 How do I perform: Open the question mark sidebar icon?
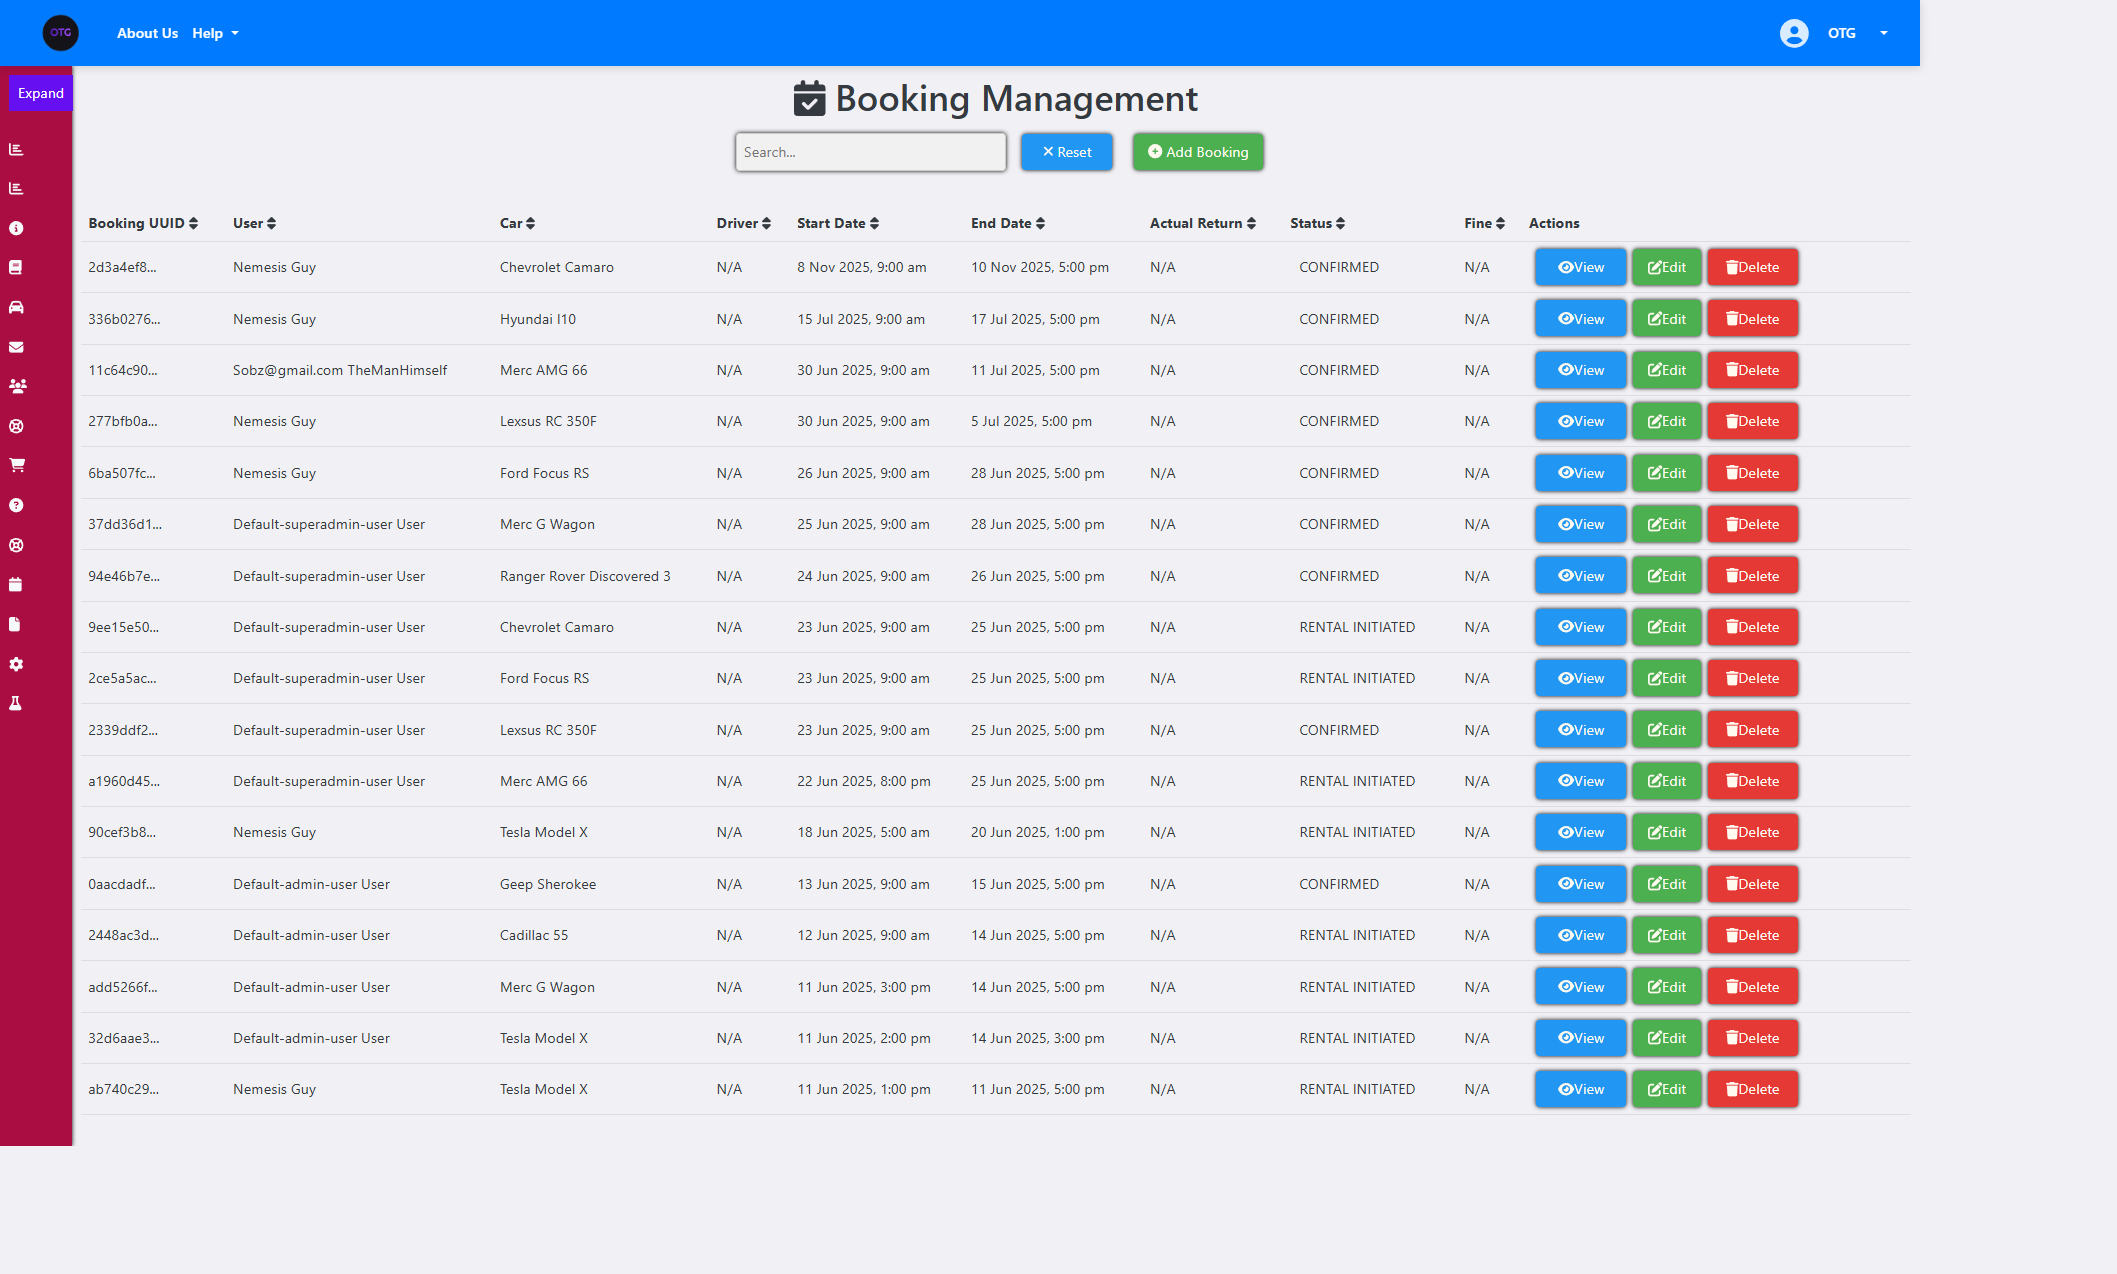point(16,505)
